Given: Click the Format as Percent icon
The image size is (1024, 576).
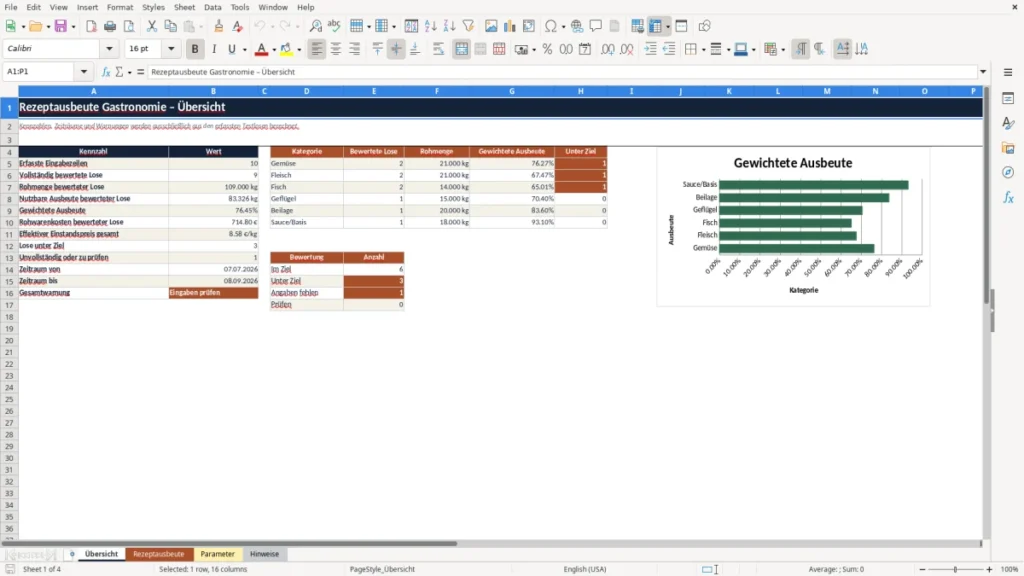Looking at the screenshot, I should (547, 49).
